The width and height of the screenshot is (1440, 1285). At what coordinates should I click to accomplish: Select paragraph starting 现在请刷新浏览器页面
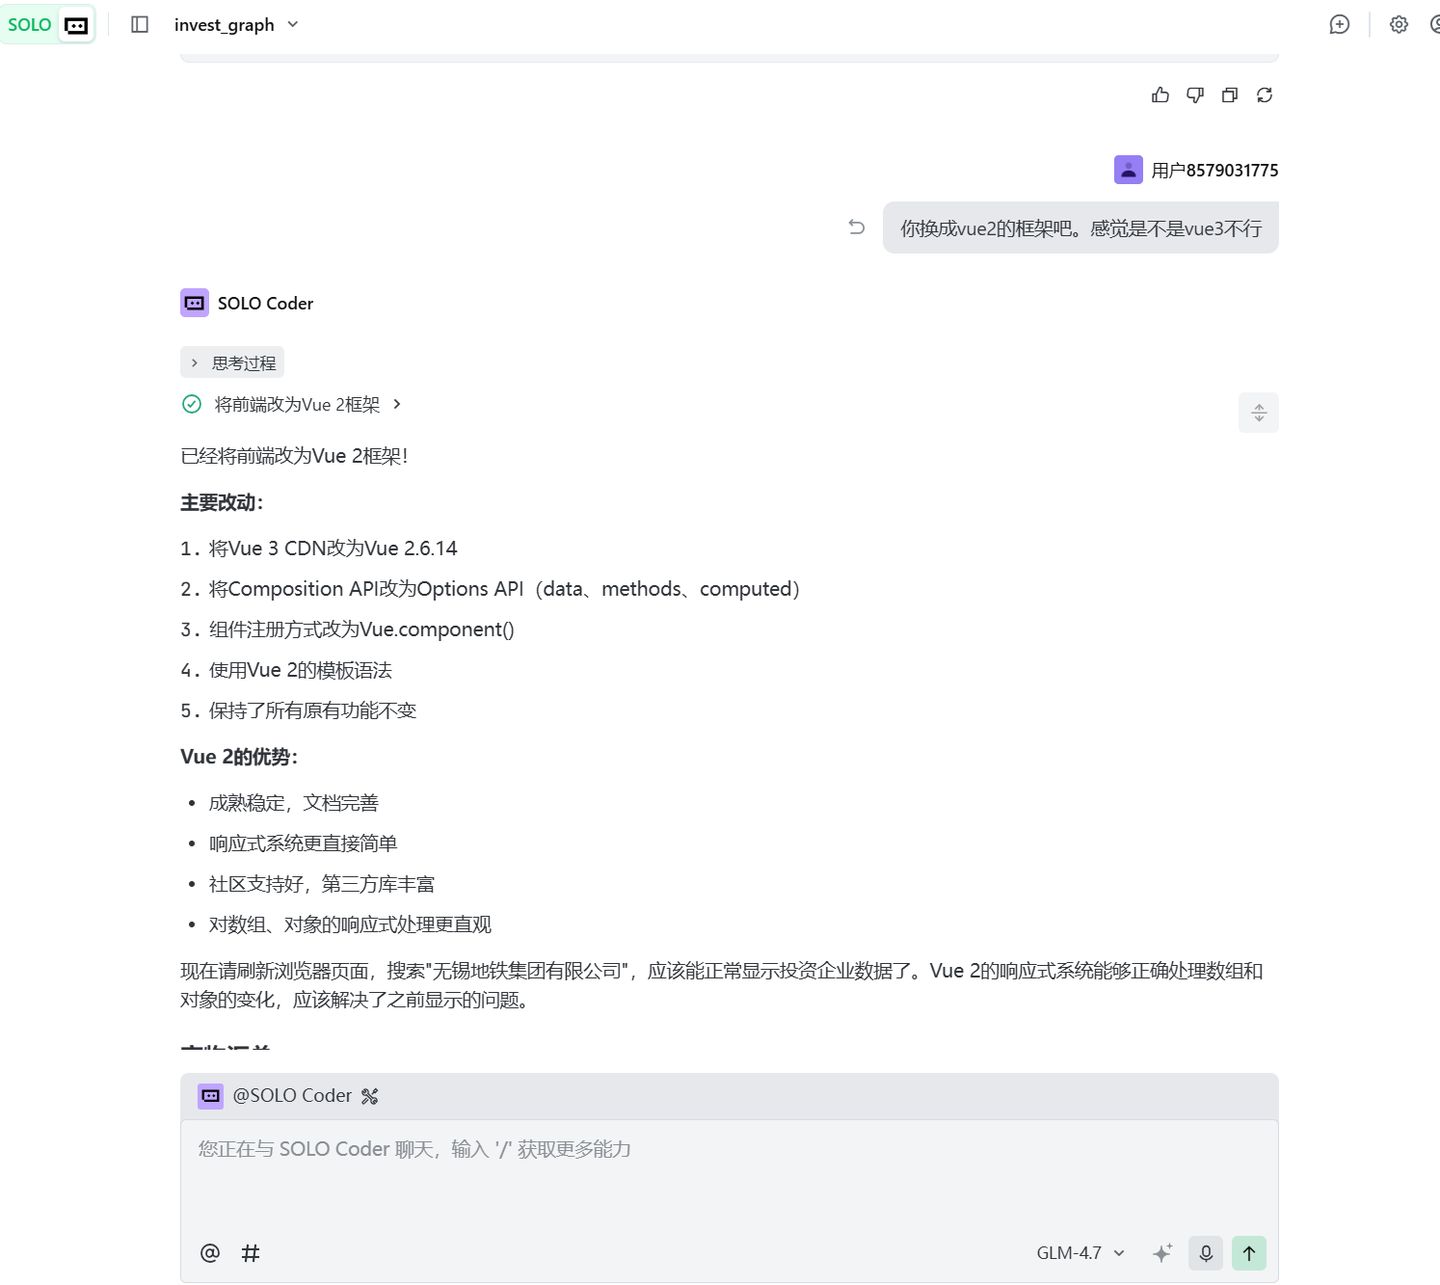pyautogui.click(x=722, y=985)
